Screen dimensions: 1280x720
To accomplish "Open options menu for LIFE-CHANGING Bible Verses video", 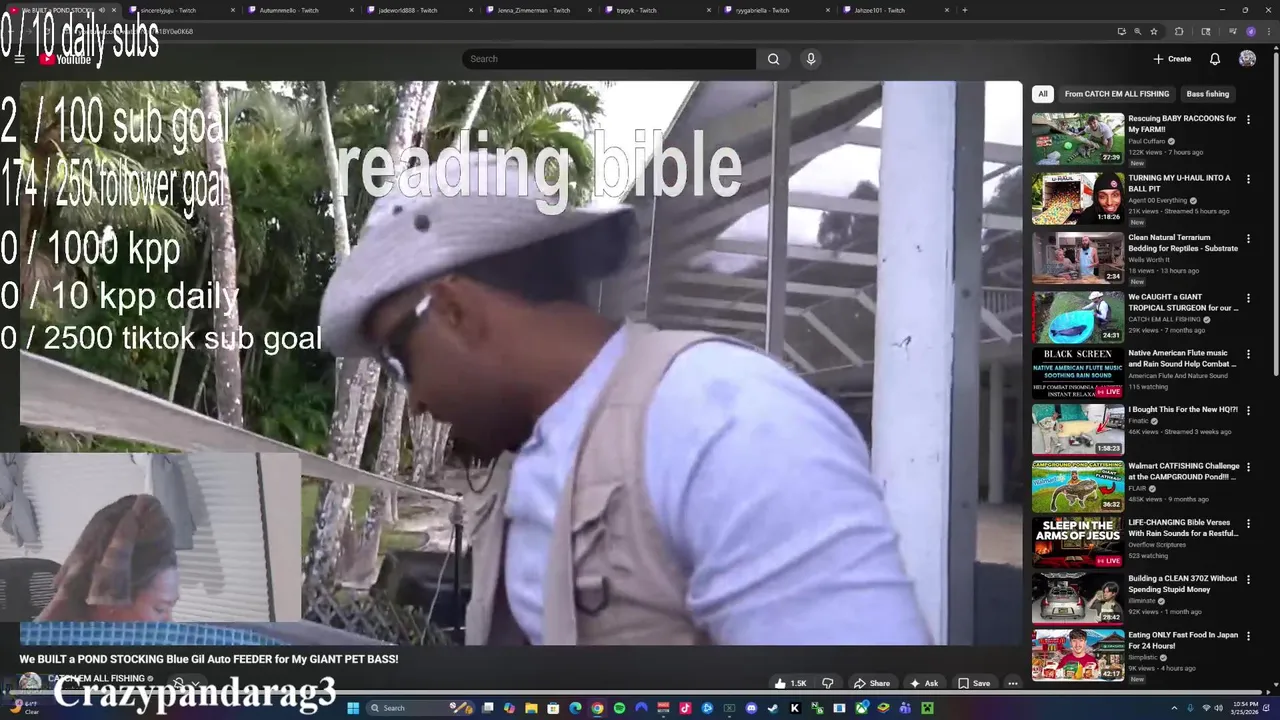I will (1248, 524).
